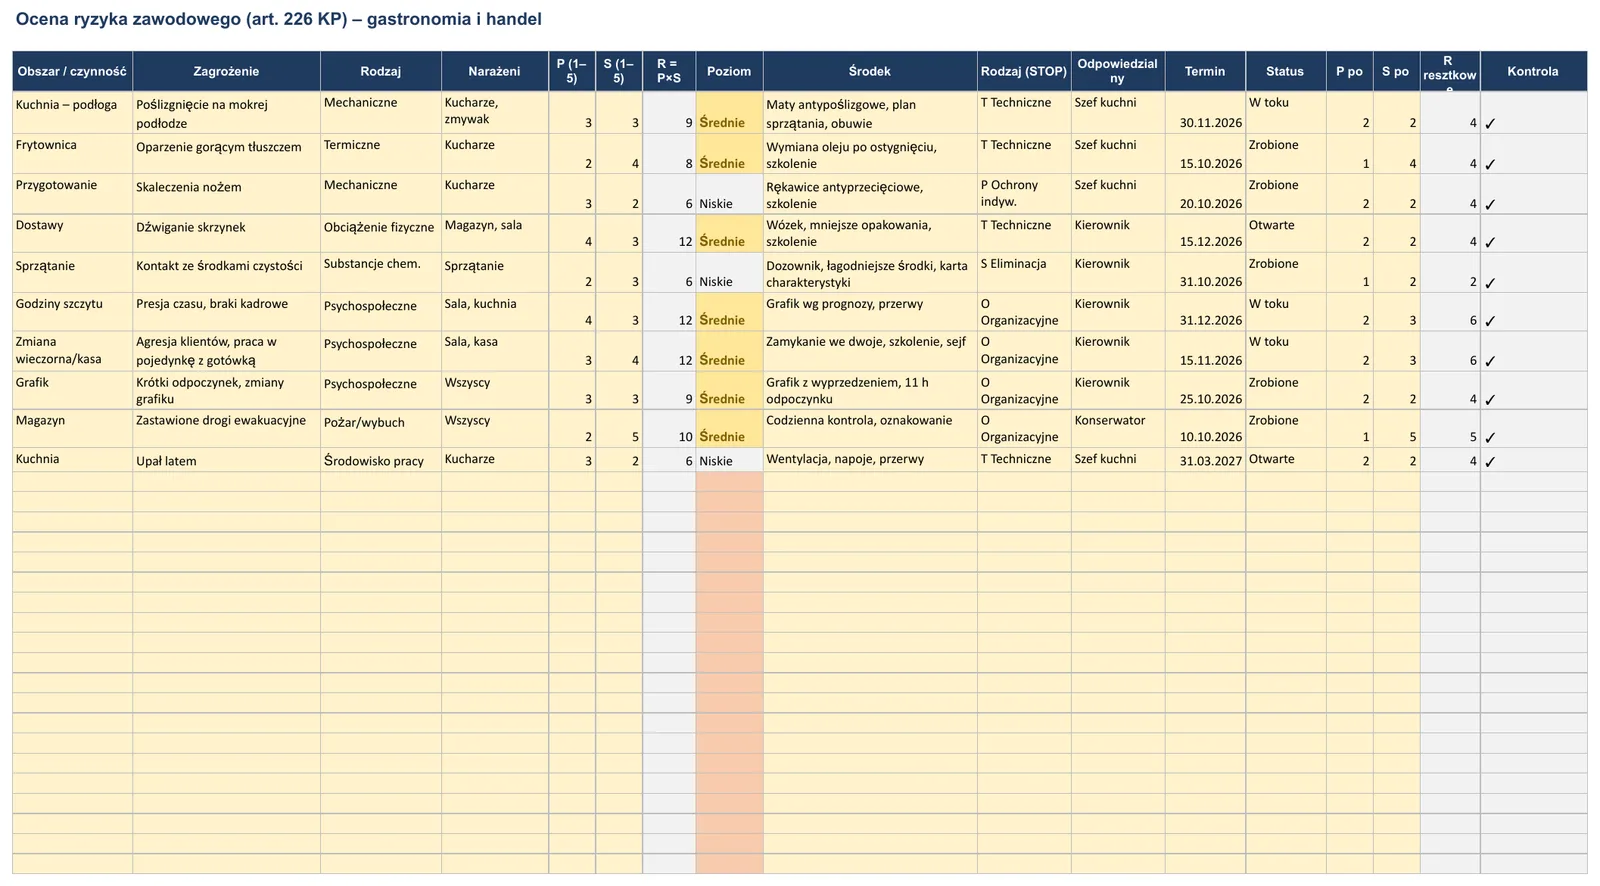Click the 'Poziom' column header
This screenshot has height=886, width=1600.
(729, 71)
